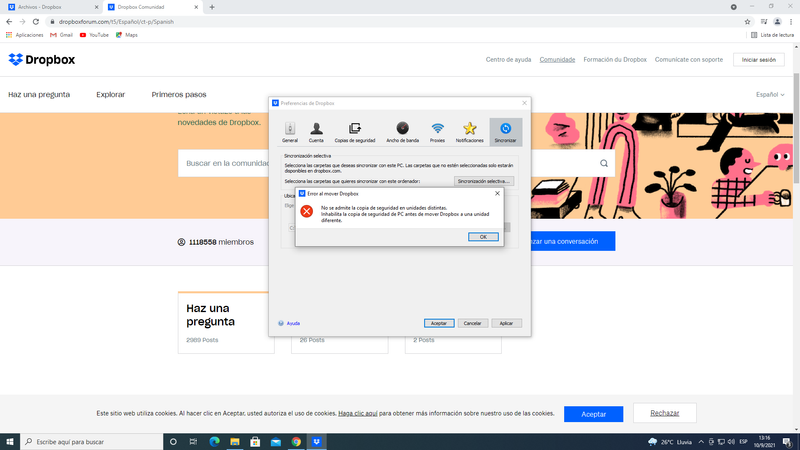Viewport: 800px width, 450px height.
Task: Open Comunícate con soporte link
Action: click(689, 60)
